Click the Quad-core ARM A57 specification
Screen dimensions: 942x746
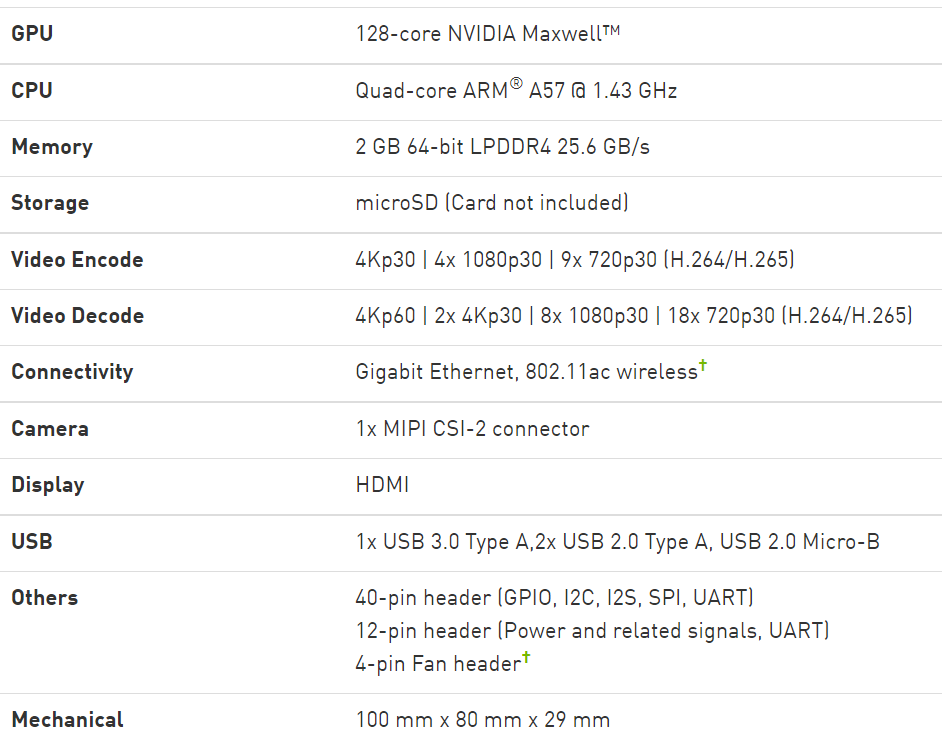(516, 91)
